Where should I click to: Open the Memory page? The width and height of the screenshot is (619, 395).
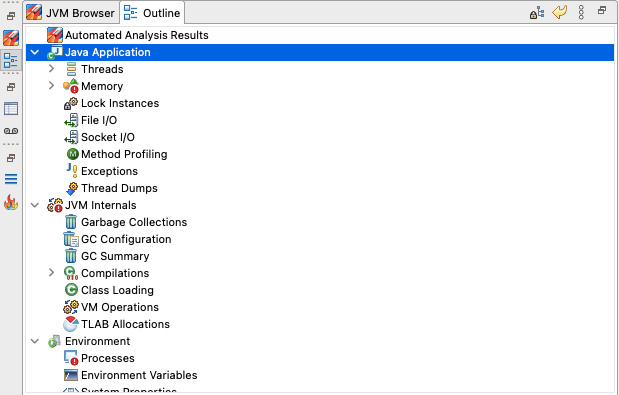pyautogui.click(x=102, y=86)
